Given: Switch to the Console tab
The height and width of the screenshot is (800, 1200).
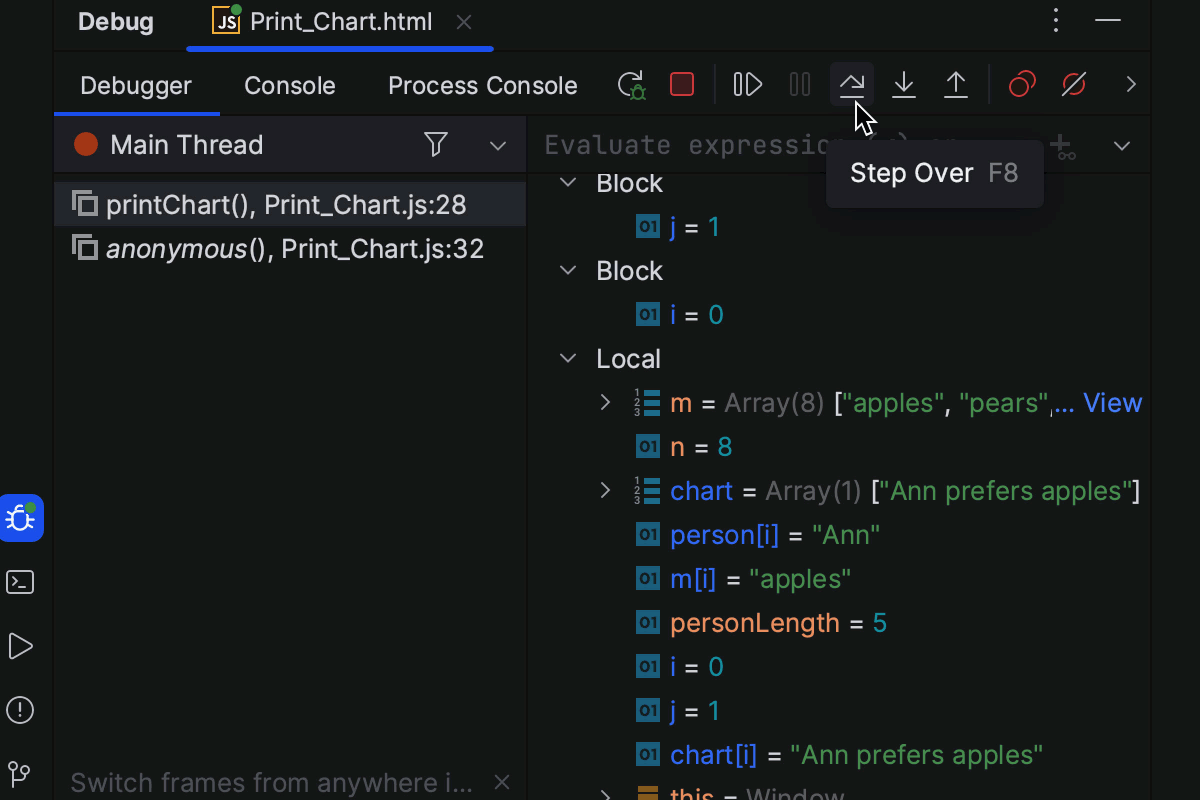Looking at the screenshot, I should pos(289,85).
